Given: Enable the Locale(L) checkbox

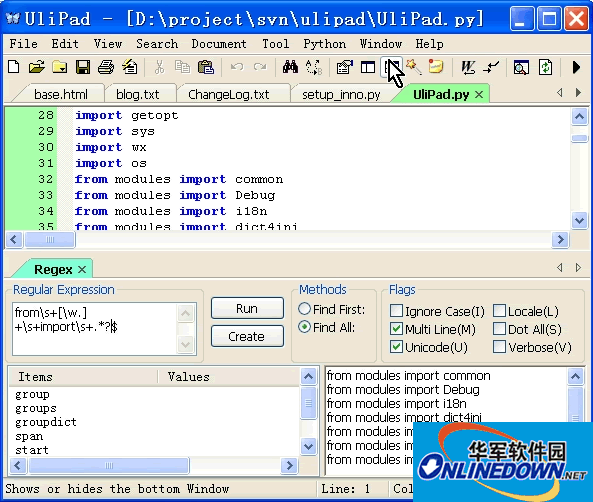Looking at the screenshot, I should 499,311.
